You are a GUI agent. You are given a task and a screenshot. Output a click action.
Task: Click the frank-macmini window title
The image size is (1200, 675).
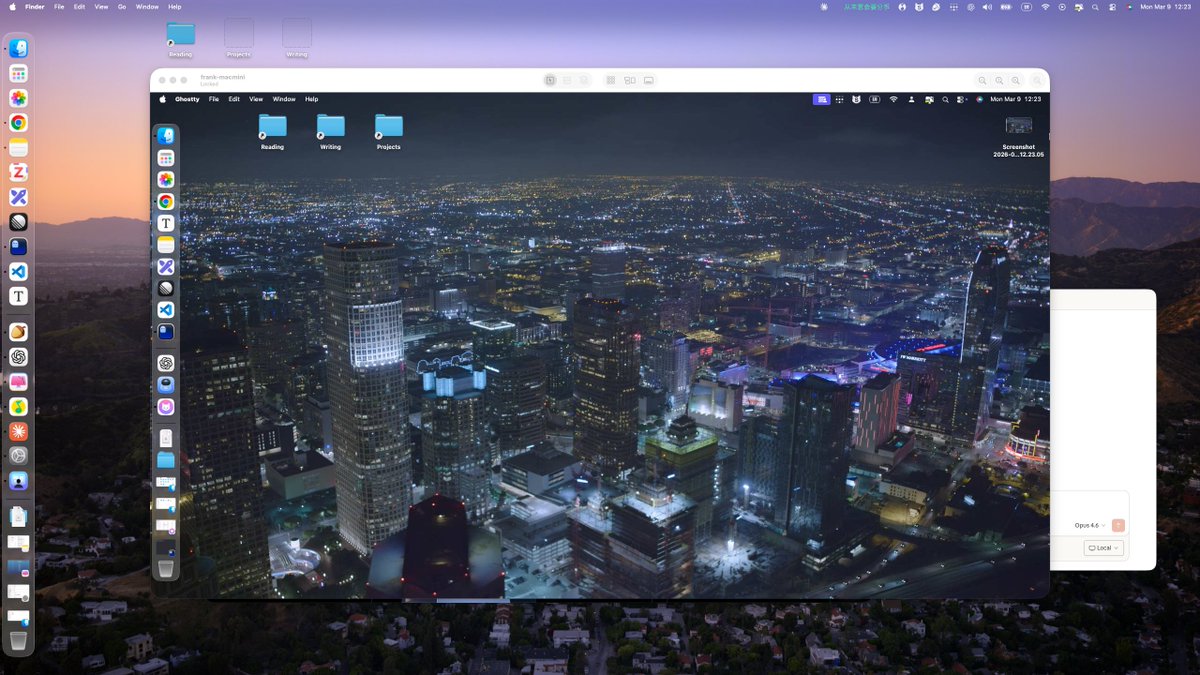[222, 77]
